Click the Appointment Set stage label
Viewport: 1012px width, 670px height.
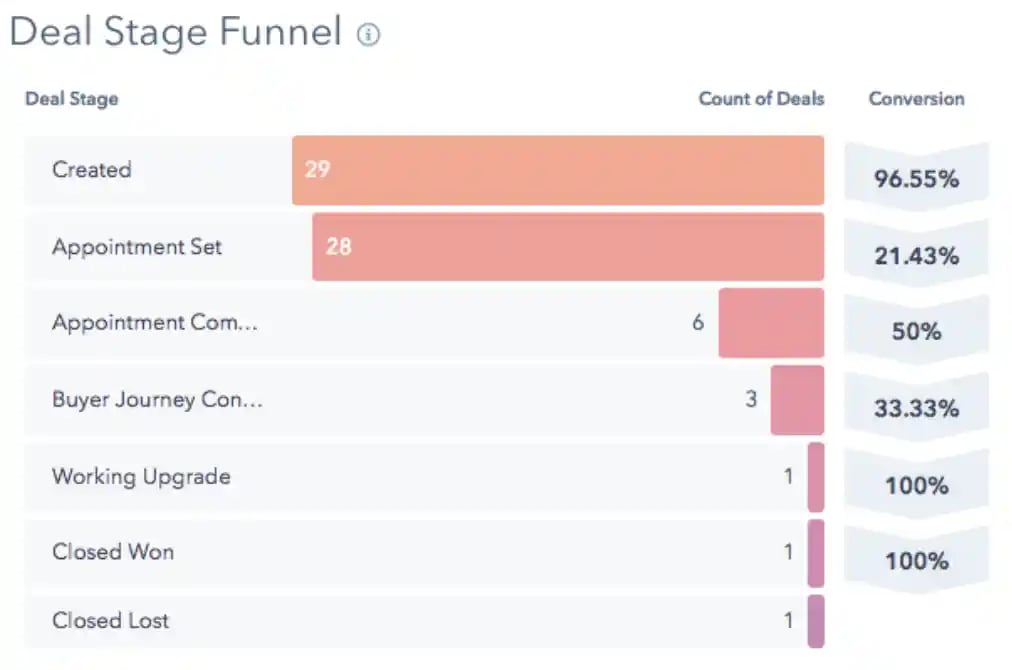136,247
